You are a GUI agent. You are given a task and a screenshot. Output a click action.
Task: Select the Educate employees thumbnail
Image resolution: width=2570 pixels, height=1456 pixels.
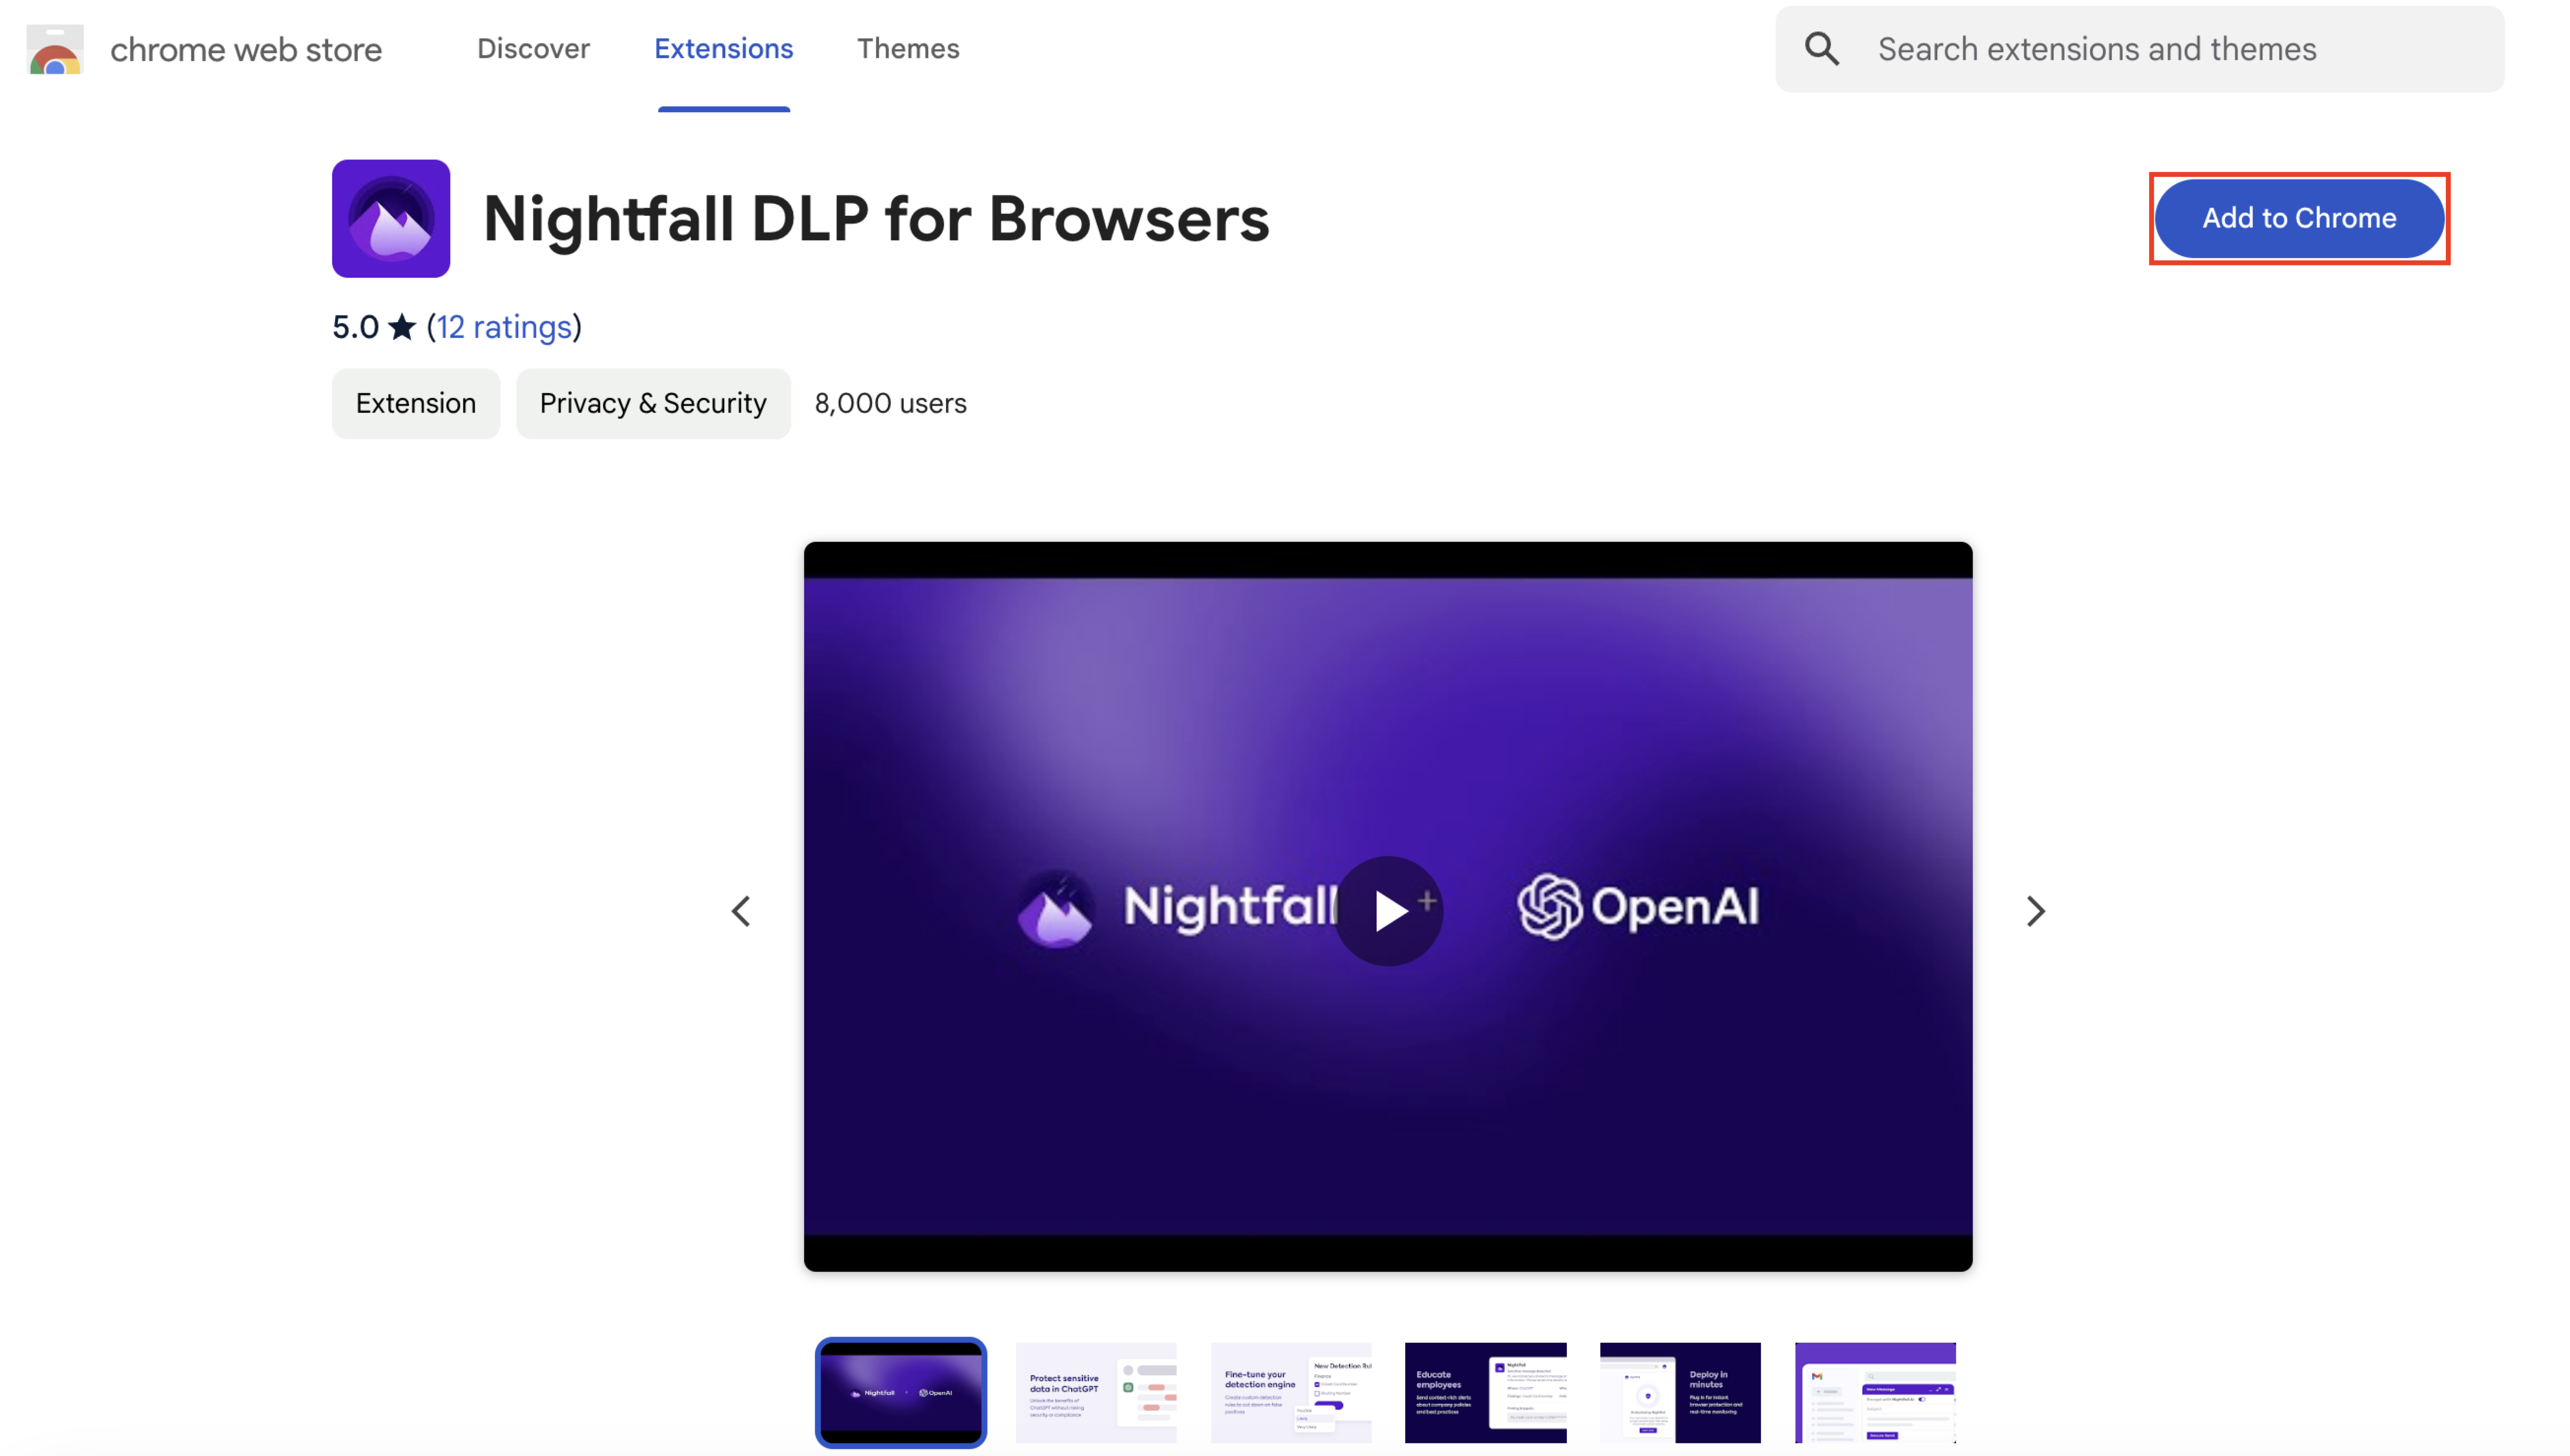point(1485,1392)
